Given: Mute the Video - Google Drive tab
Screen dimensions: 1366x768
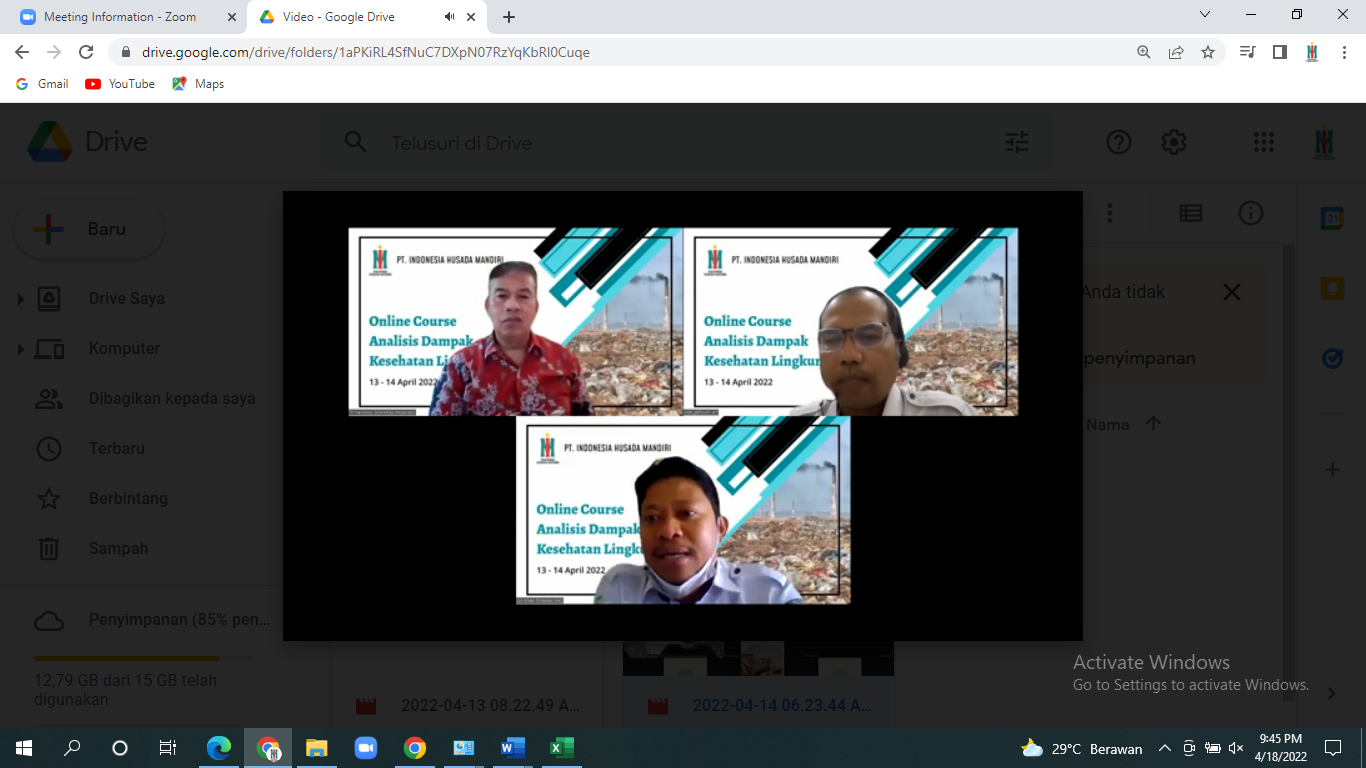Looking at the screenshot, I should coord(450,17).
